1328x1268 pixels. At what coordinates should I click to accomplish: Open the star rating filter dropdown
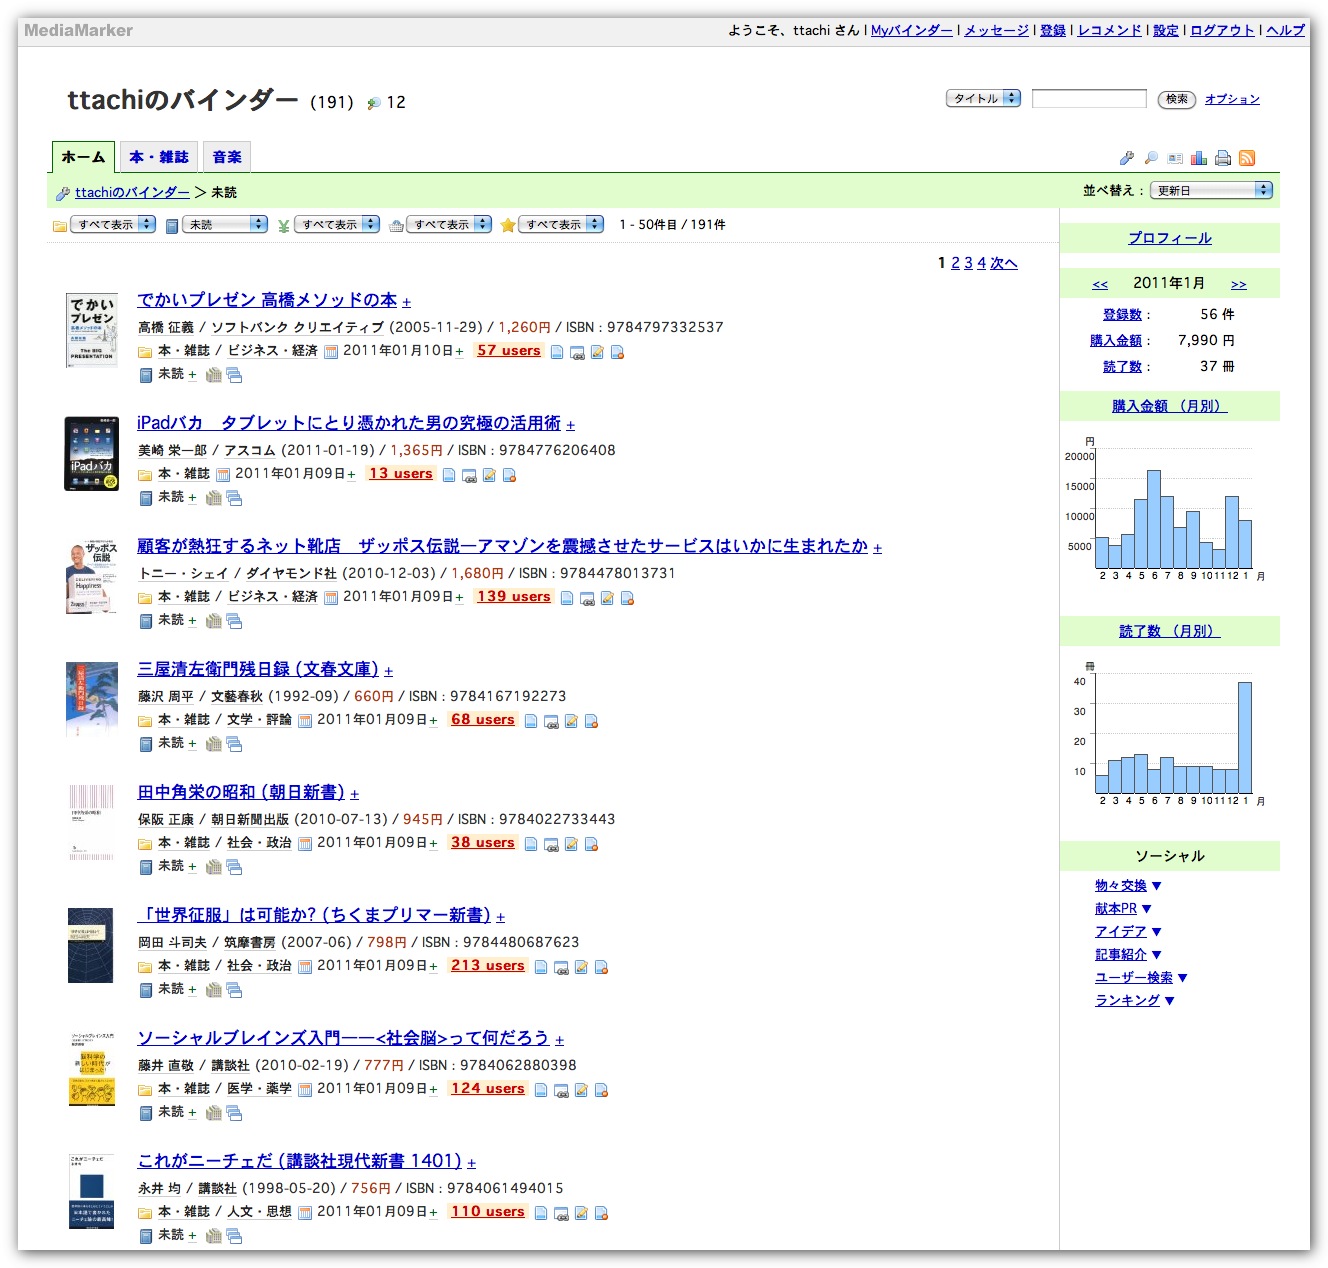(561, 225)
